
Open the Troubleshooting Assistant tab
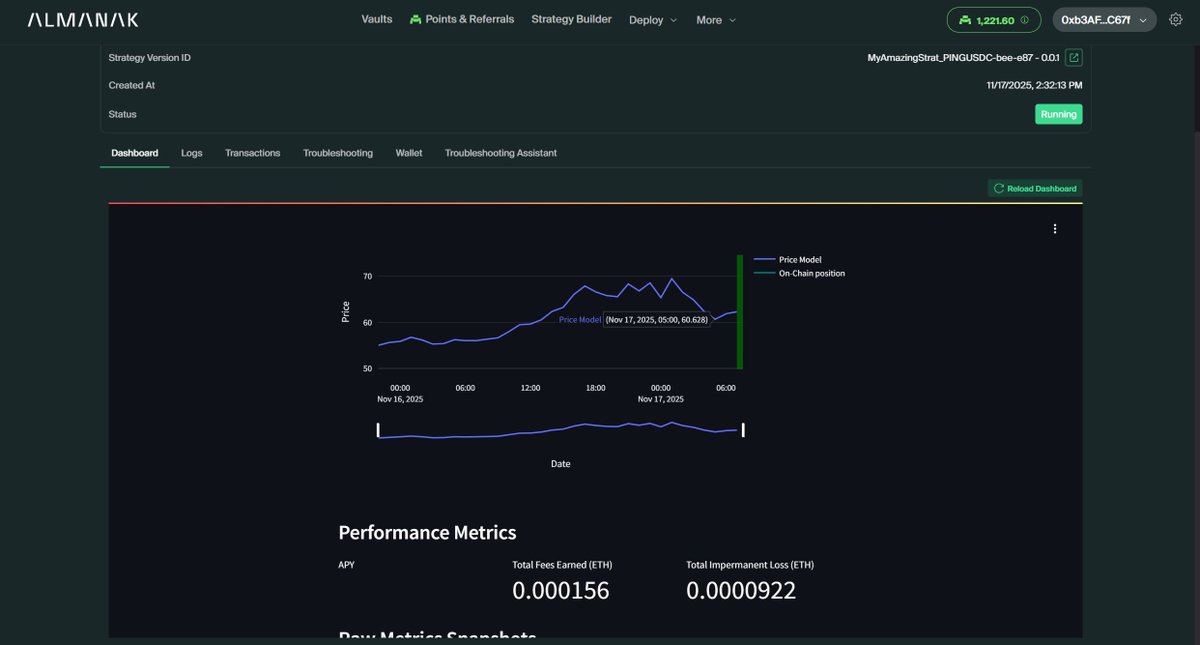tap(501, 152)
